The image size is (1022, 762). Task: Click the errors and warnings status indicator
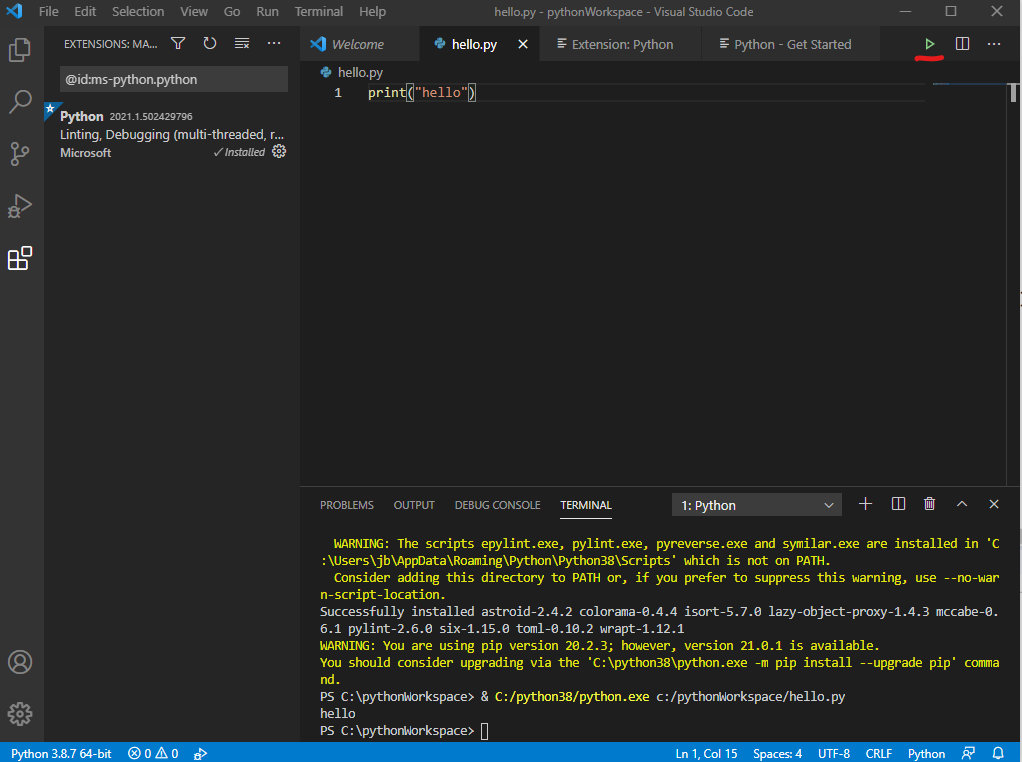coord(153,754)
